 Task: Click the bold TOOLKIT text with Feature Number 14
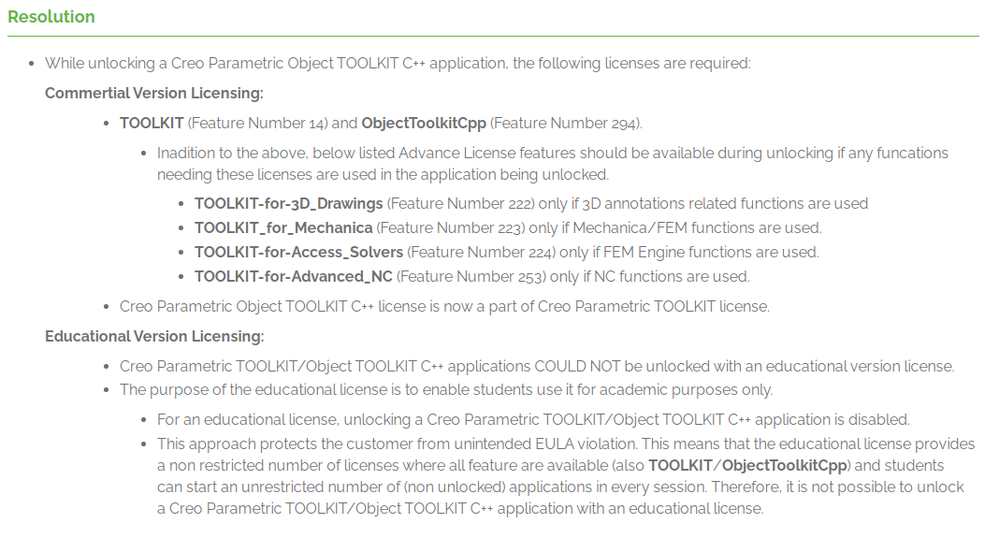152,123
